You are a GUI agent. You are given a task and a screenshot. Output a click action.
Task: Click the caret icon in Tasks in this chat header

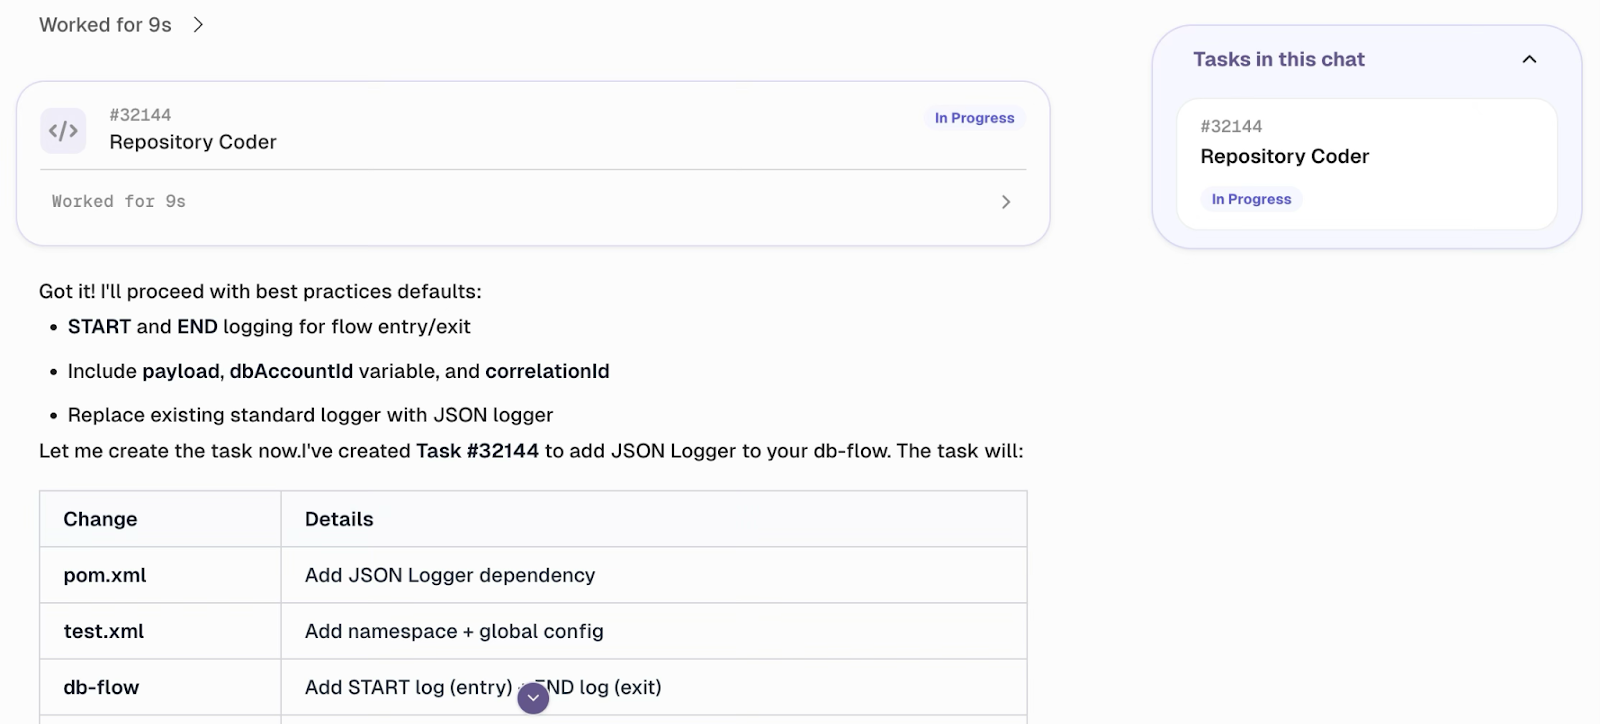click(1529, 59)
